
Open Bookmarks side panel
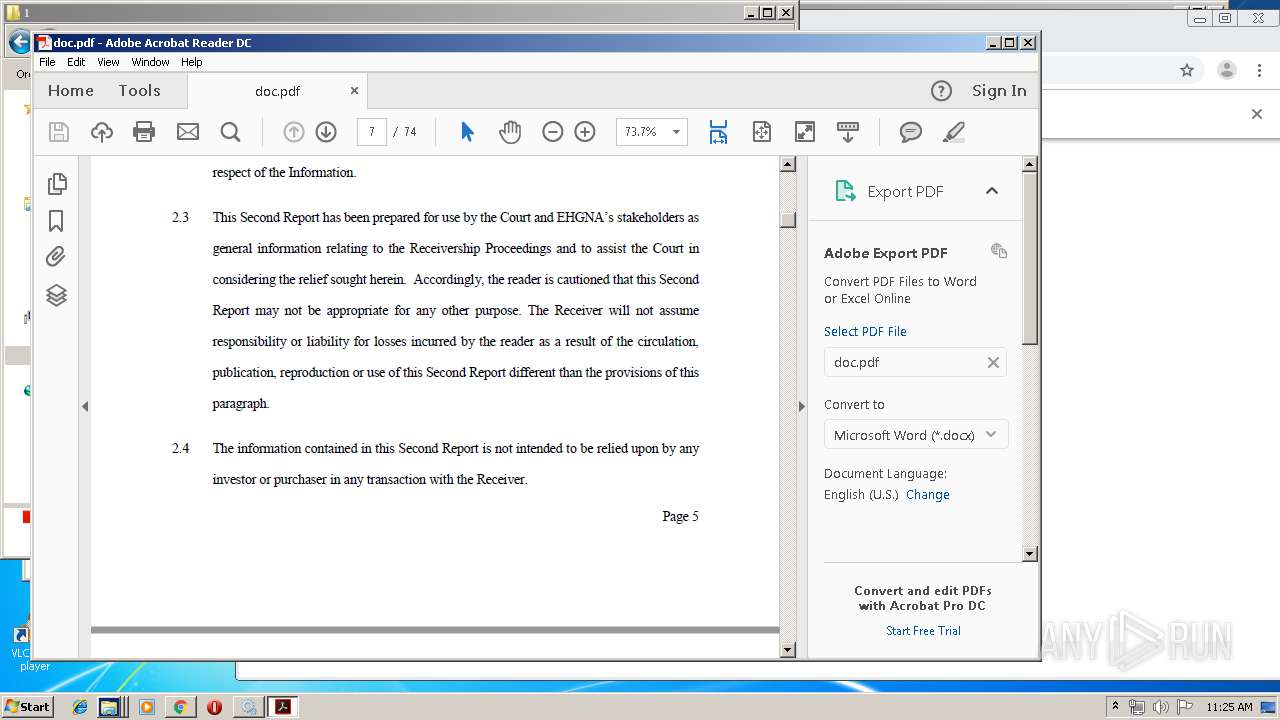pos(57,220)
